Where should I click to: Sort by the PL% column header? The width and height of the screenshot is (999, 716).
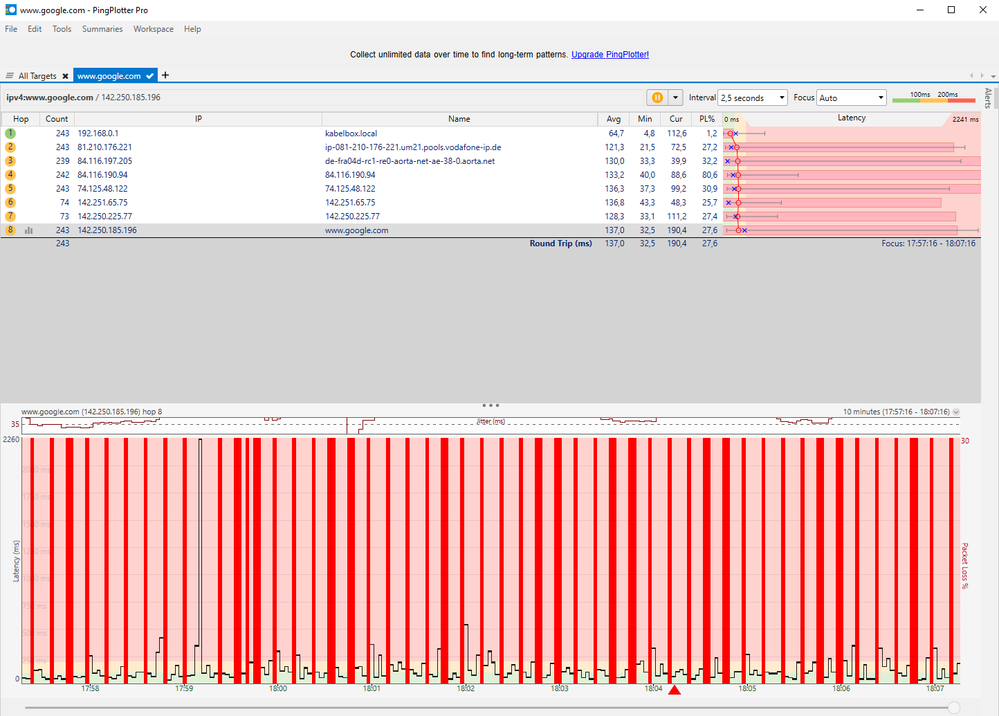[x=707, y=118]
